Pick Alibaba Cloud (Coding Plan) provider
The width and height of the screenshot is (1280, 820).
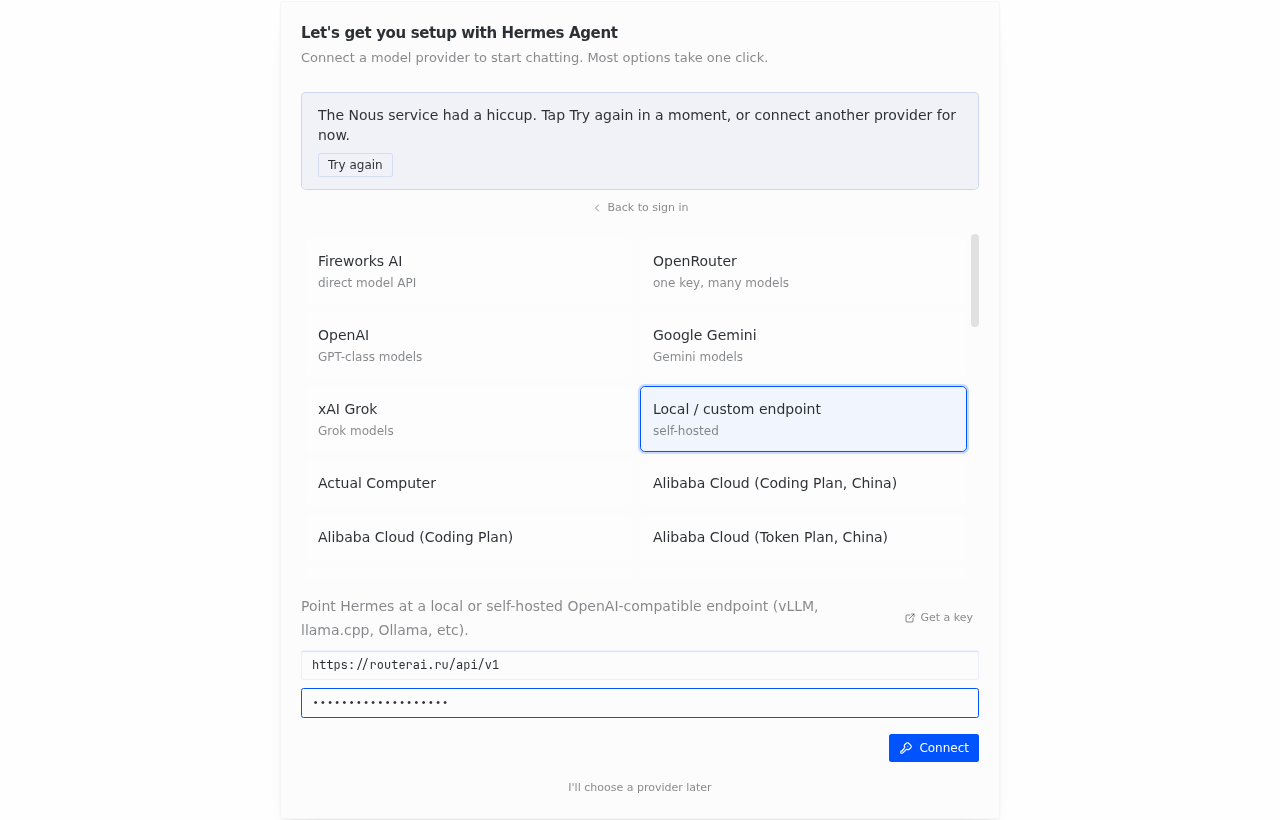(x=470, y=537)
